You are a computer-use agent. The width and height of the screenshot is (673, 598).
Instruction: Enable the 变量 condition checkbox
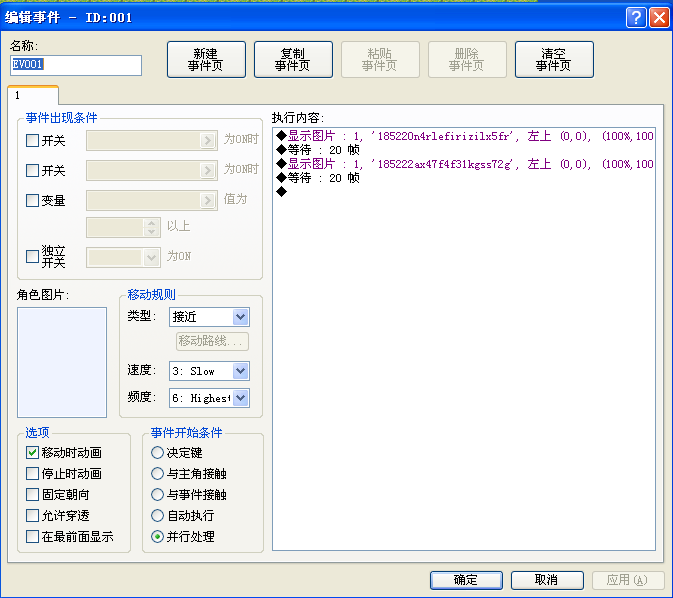click(x=32, y=200)
